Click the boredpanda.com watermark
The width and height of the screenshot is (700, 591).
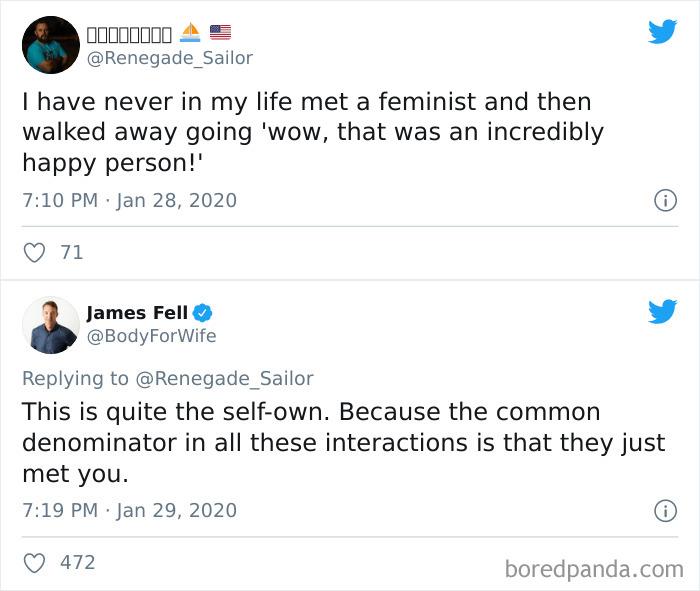594,569
